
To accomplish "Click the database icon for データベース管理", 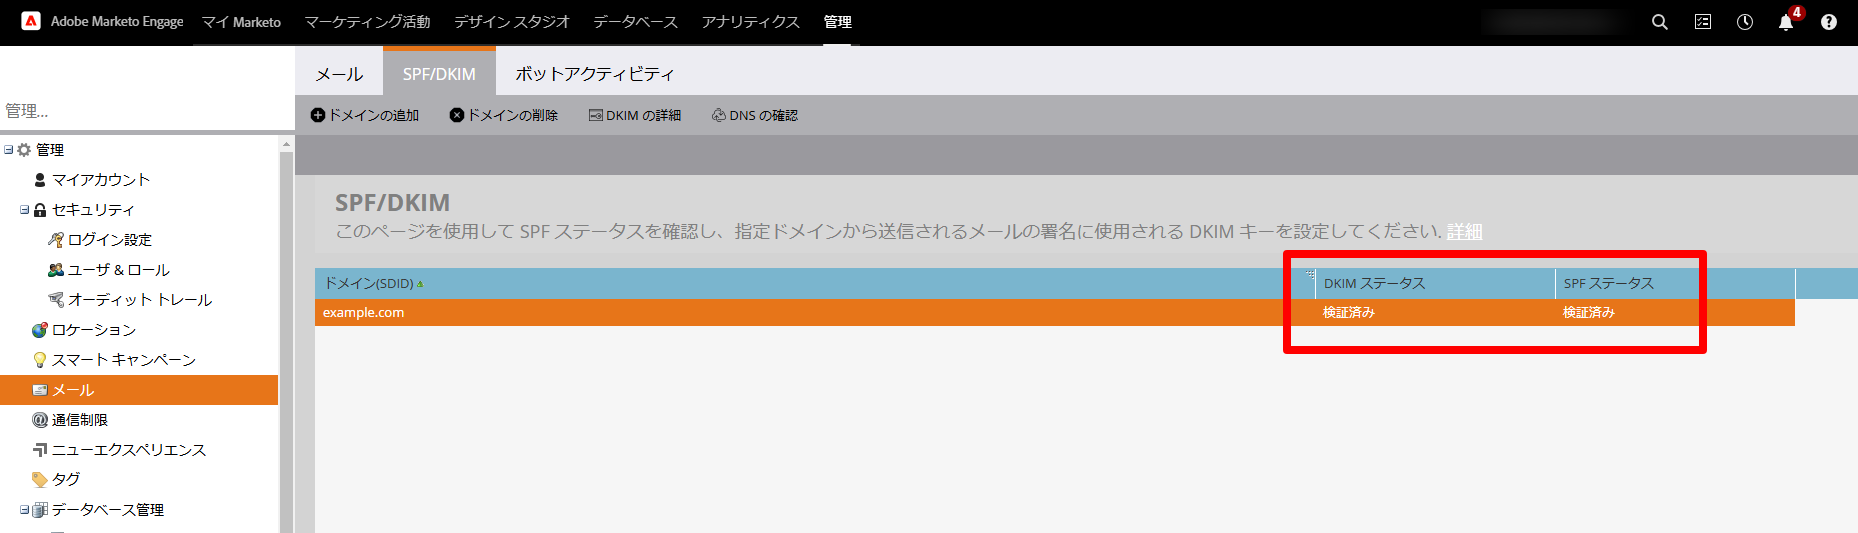I will click(40, 510).
